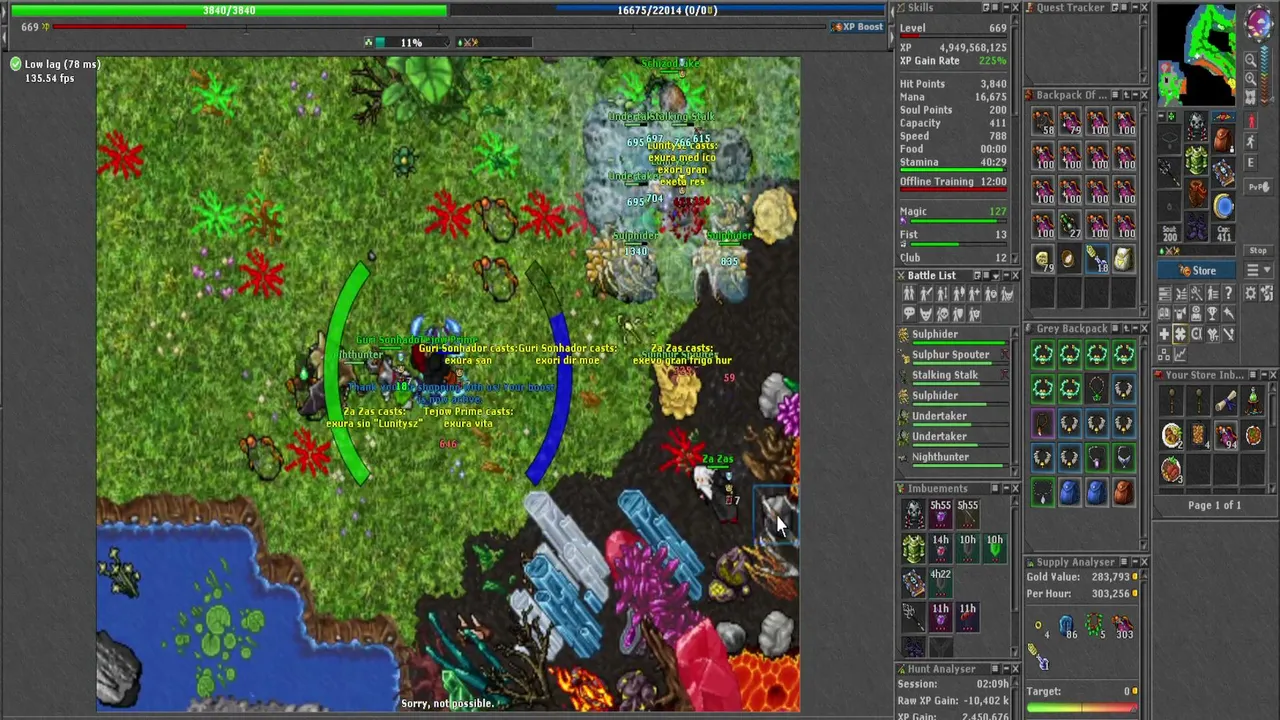Select the equipped weapon in the left hand slot

(x=1169, y=172)
